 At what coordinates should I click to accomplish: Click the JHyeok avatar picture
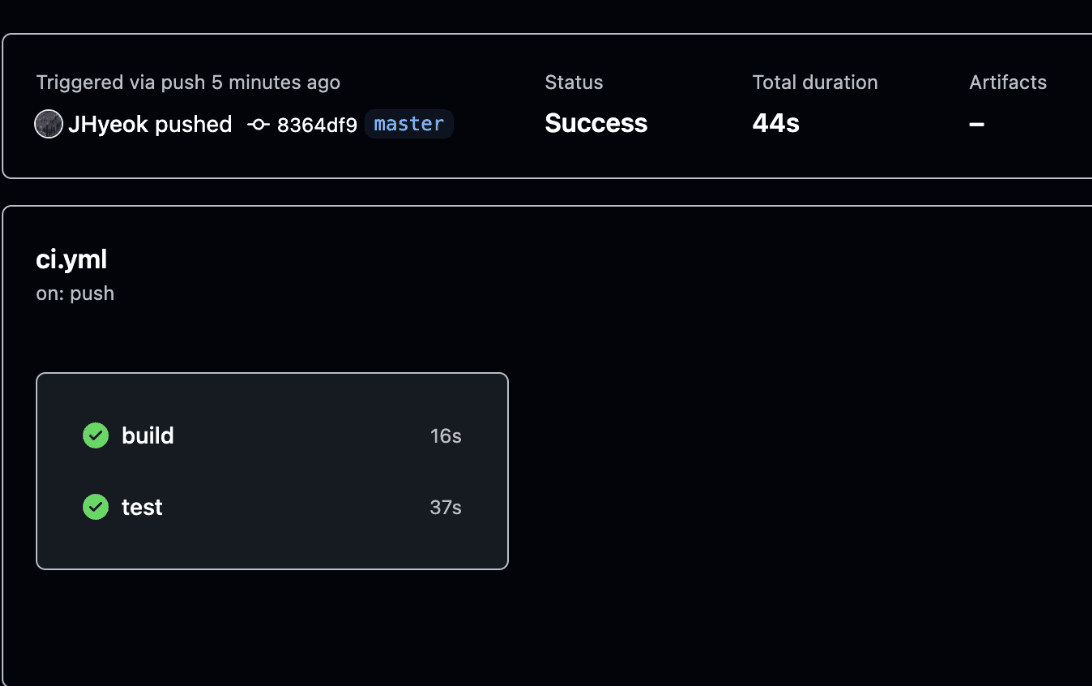tap(47, 124)
